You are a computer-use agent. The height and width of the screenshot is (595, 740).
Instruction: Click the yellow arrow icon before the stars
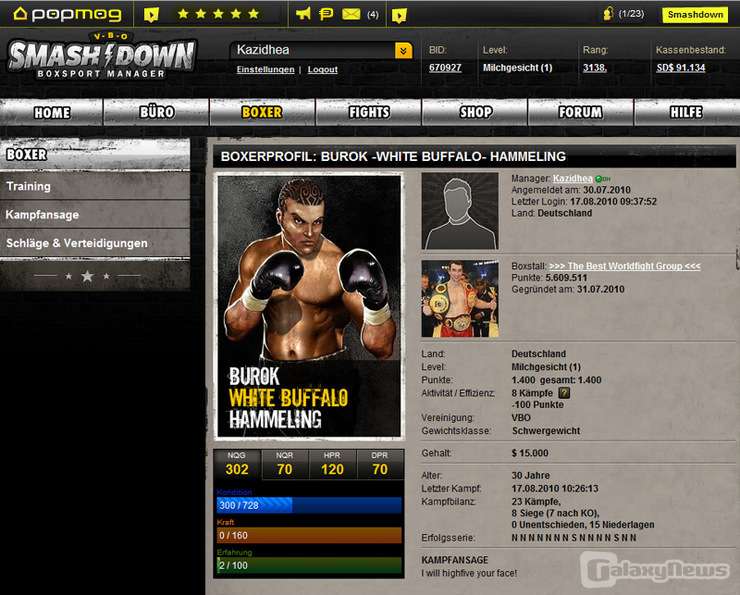[151, 15]
